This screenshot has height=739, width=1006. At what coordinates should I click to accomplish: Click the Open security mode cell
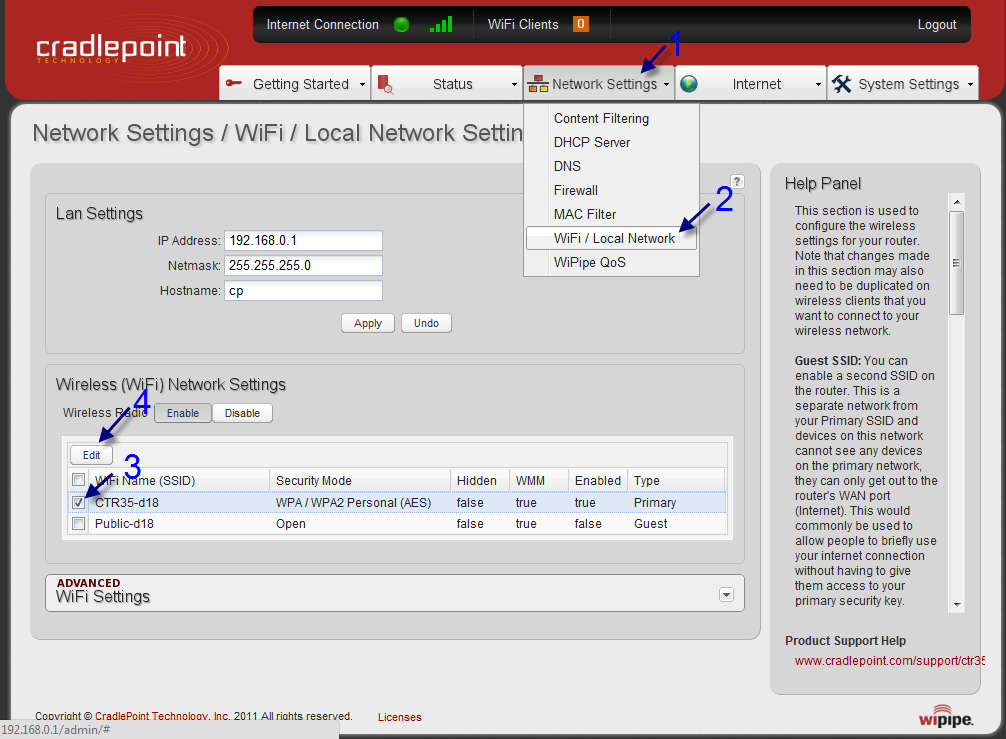click(291, 524)
